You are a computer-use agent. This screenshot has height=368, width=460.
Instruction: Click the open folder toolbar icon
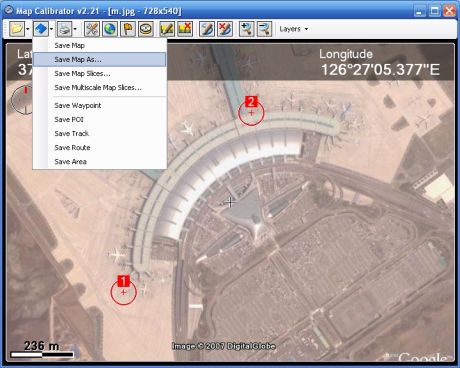[x=17, y=29]
